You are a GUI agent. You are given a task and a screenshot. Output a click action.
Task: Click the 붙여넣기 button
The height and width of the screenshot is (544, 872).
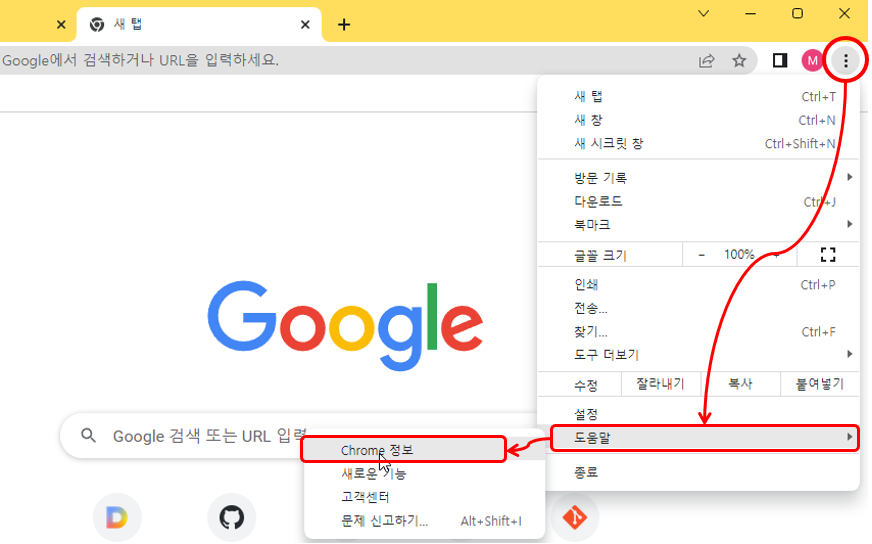coord(820,384)
